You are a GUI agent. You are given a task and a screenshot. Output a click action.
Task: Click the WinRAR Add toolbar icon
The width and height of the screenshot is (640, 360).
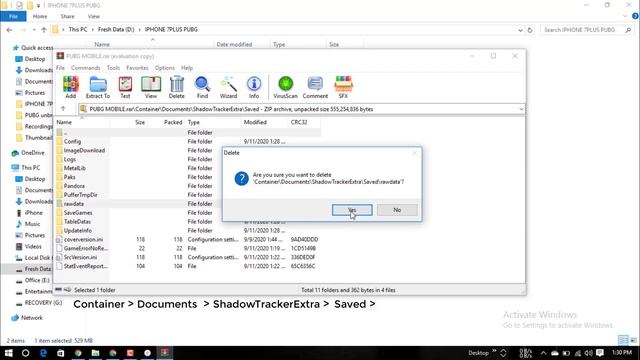coord(71,87)
